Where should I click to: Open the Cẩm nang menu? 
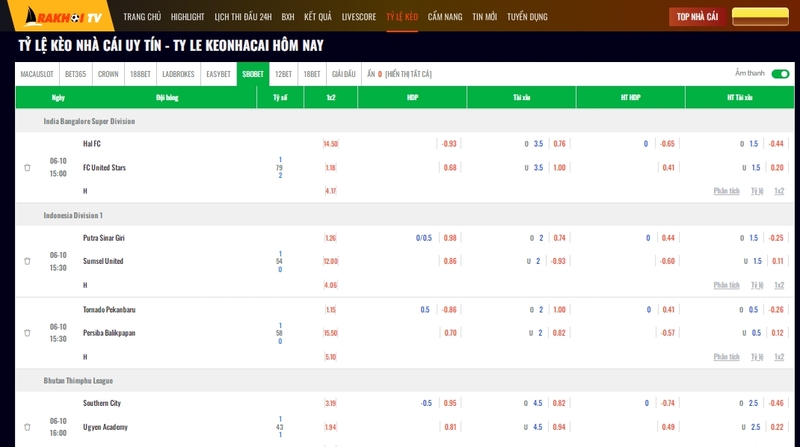point(443,17)
